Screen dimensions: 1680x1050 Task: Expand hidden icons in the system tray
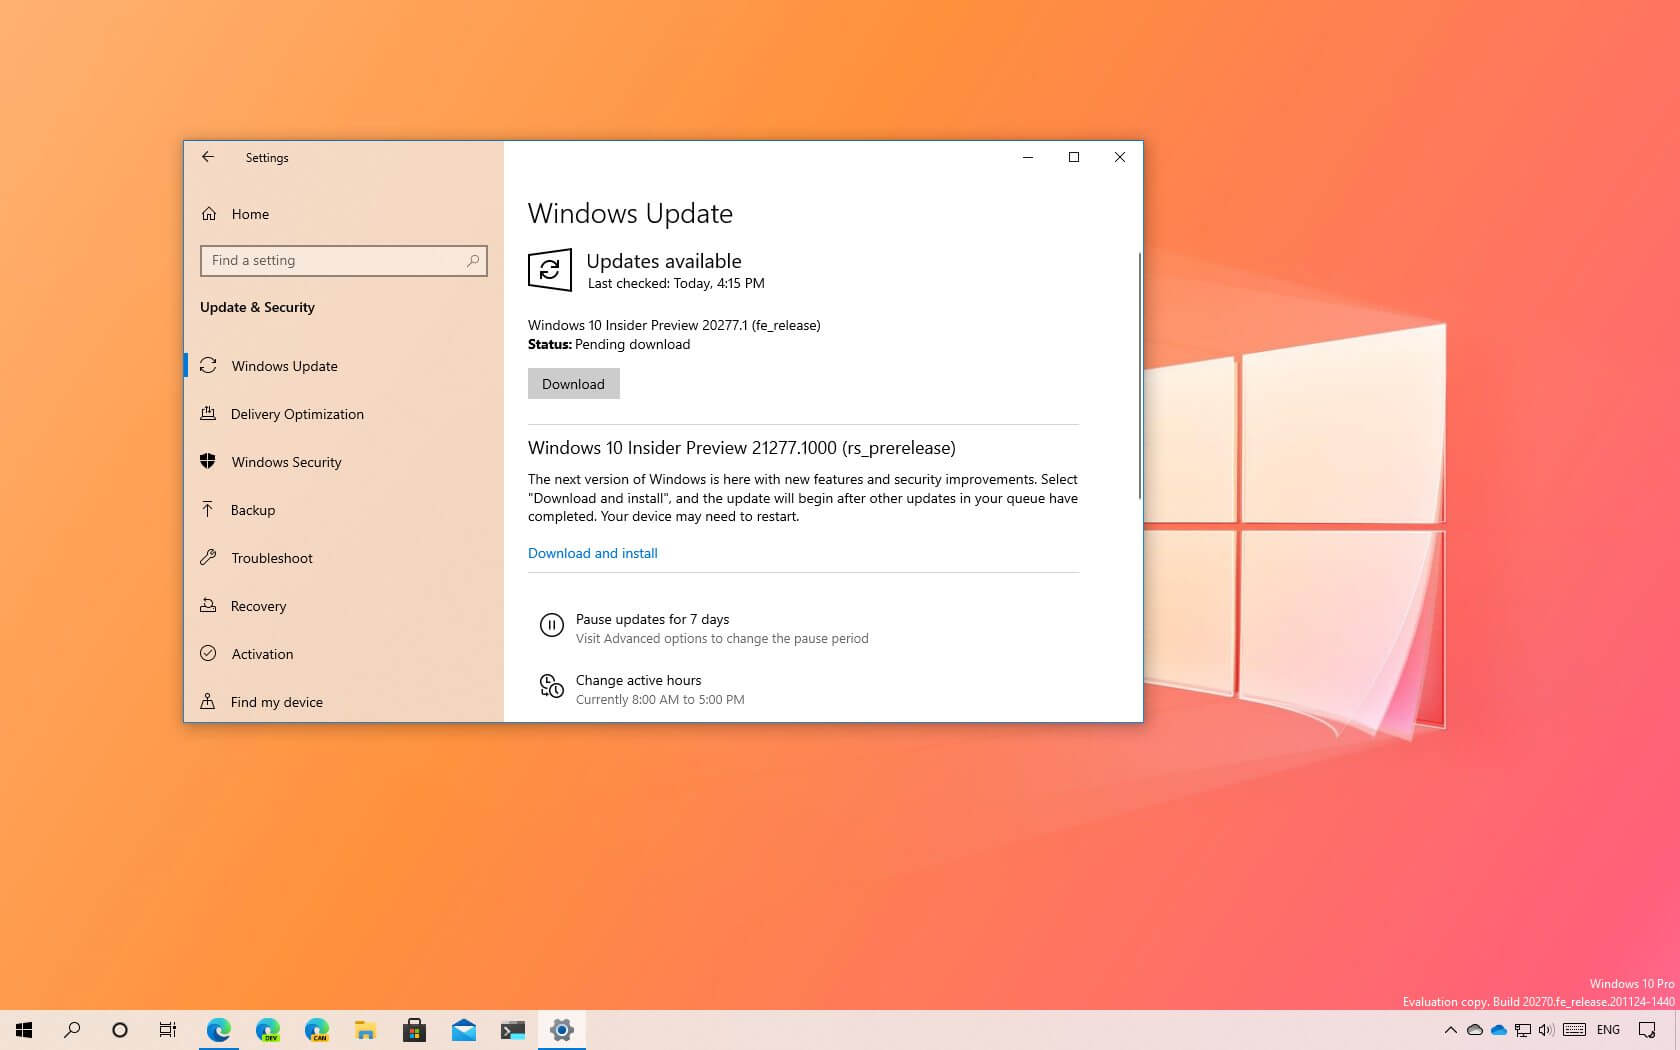point(1450,1030)
